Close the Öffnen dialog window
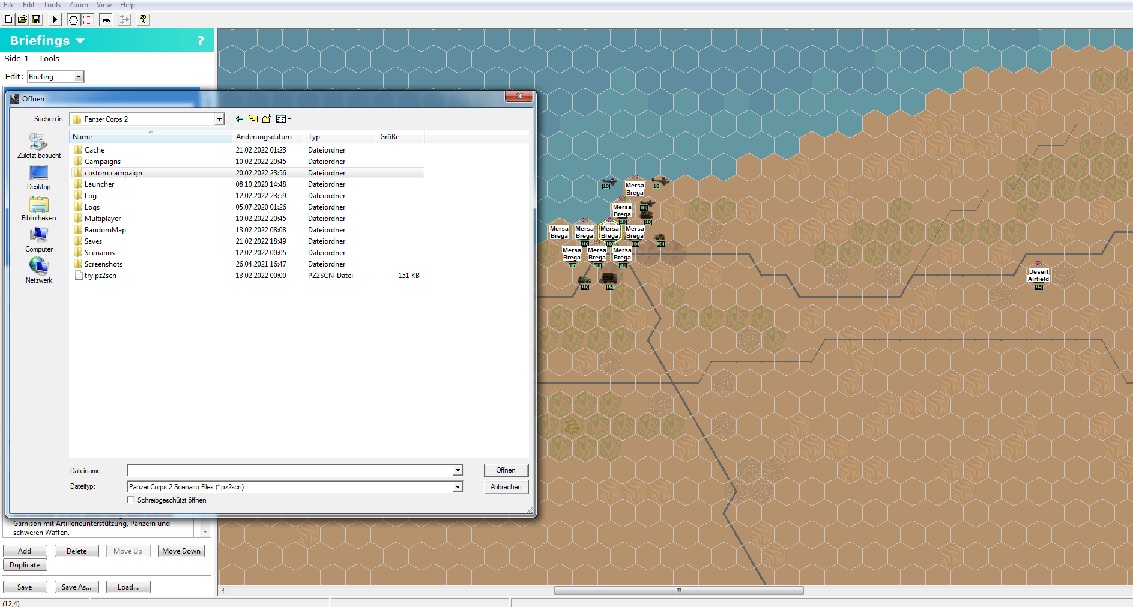This screenshot has width=1133, height=607. point(518,98)
